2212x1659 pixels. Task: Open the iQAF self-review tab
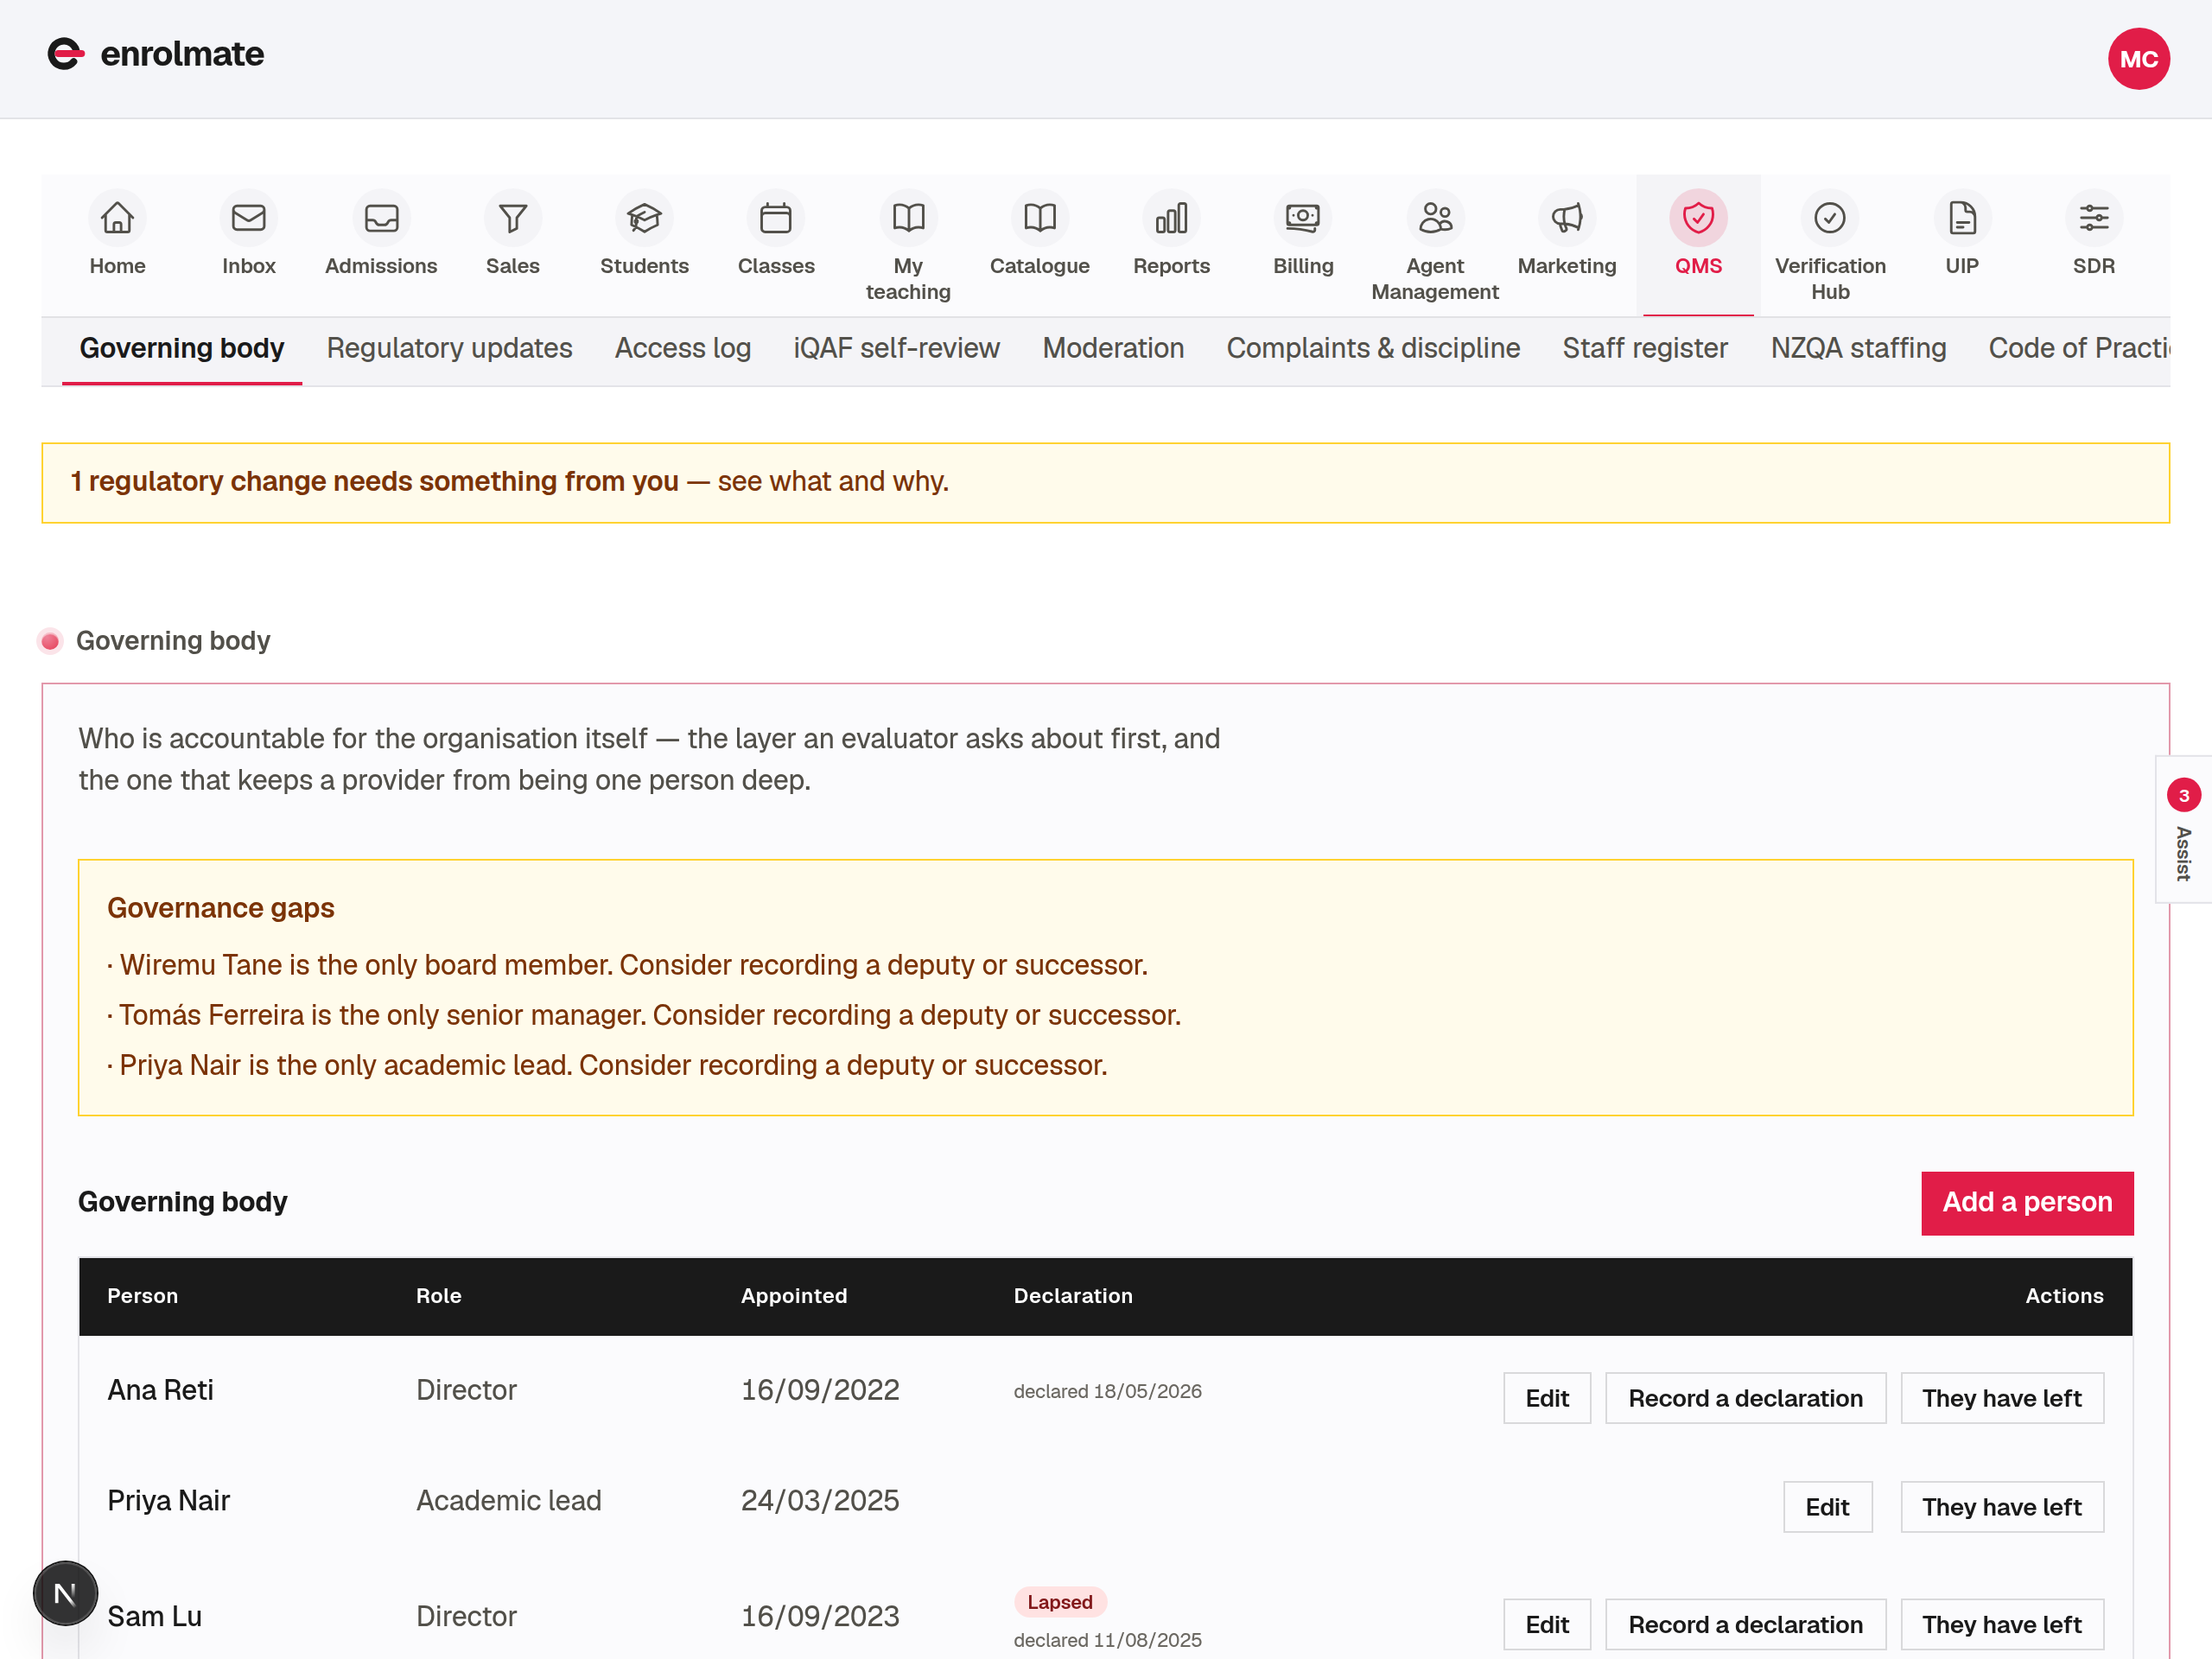point(896,348)
